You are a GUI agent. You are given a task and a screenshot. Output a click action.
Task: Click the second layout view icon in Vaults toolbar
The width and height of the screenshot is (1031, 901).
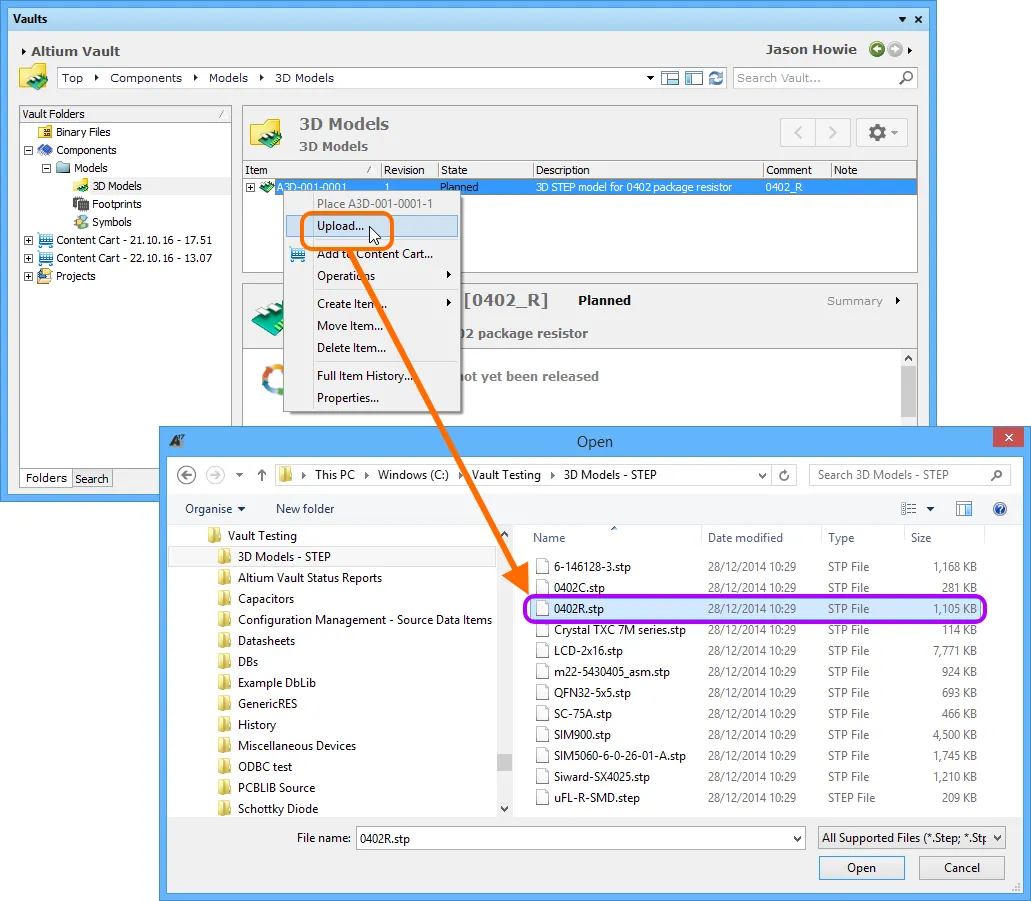[694, 78]
